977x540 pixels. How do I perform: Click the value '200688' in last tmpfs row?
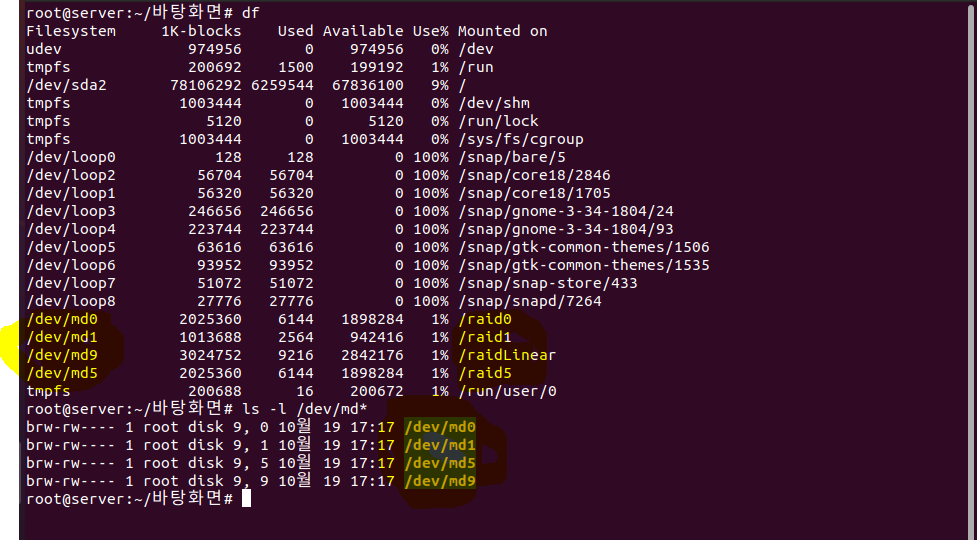[215, 392]
